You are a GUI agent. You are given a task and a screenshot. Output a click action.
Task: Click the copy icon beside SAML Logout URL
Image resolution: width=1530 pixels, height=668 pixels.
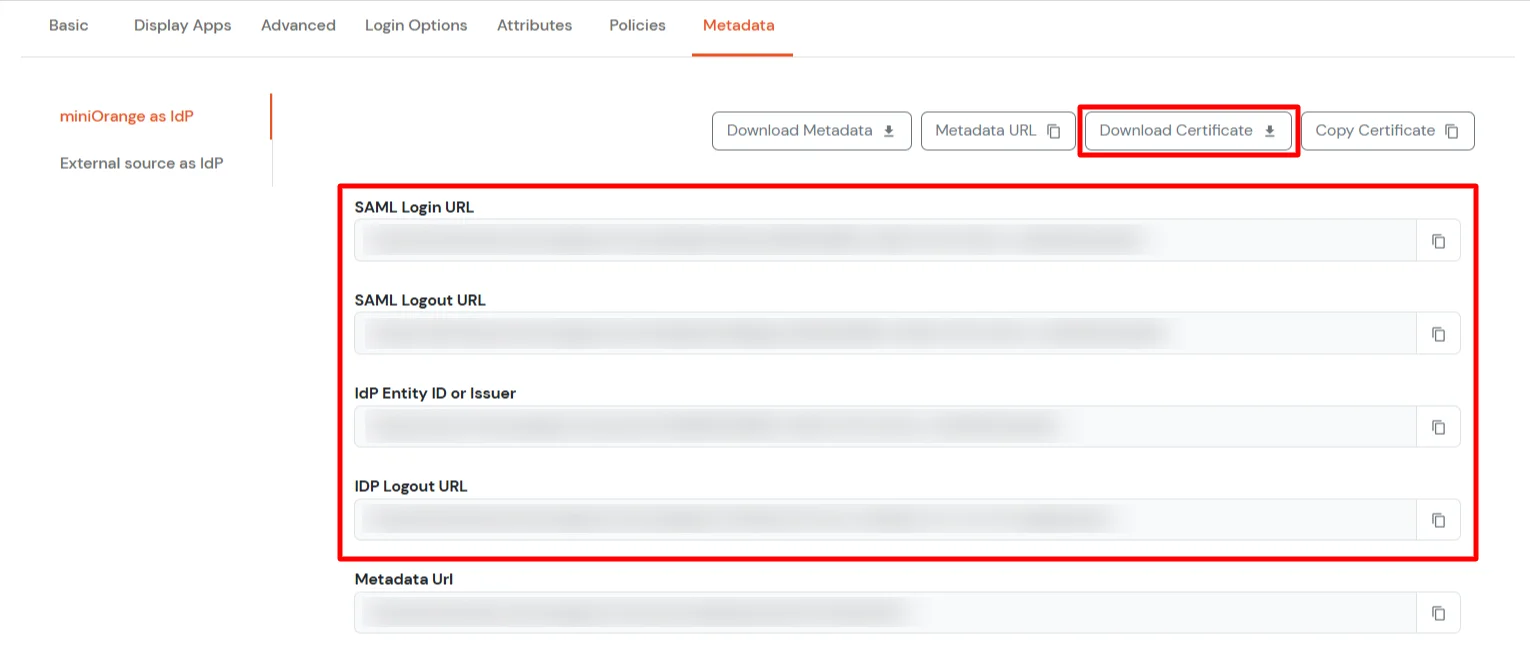1438,333
